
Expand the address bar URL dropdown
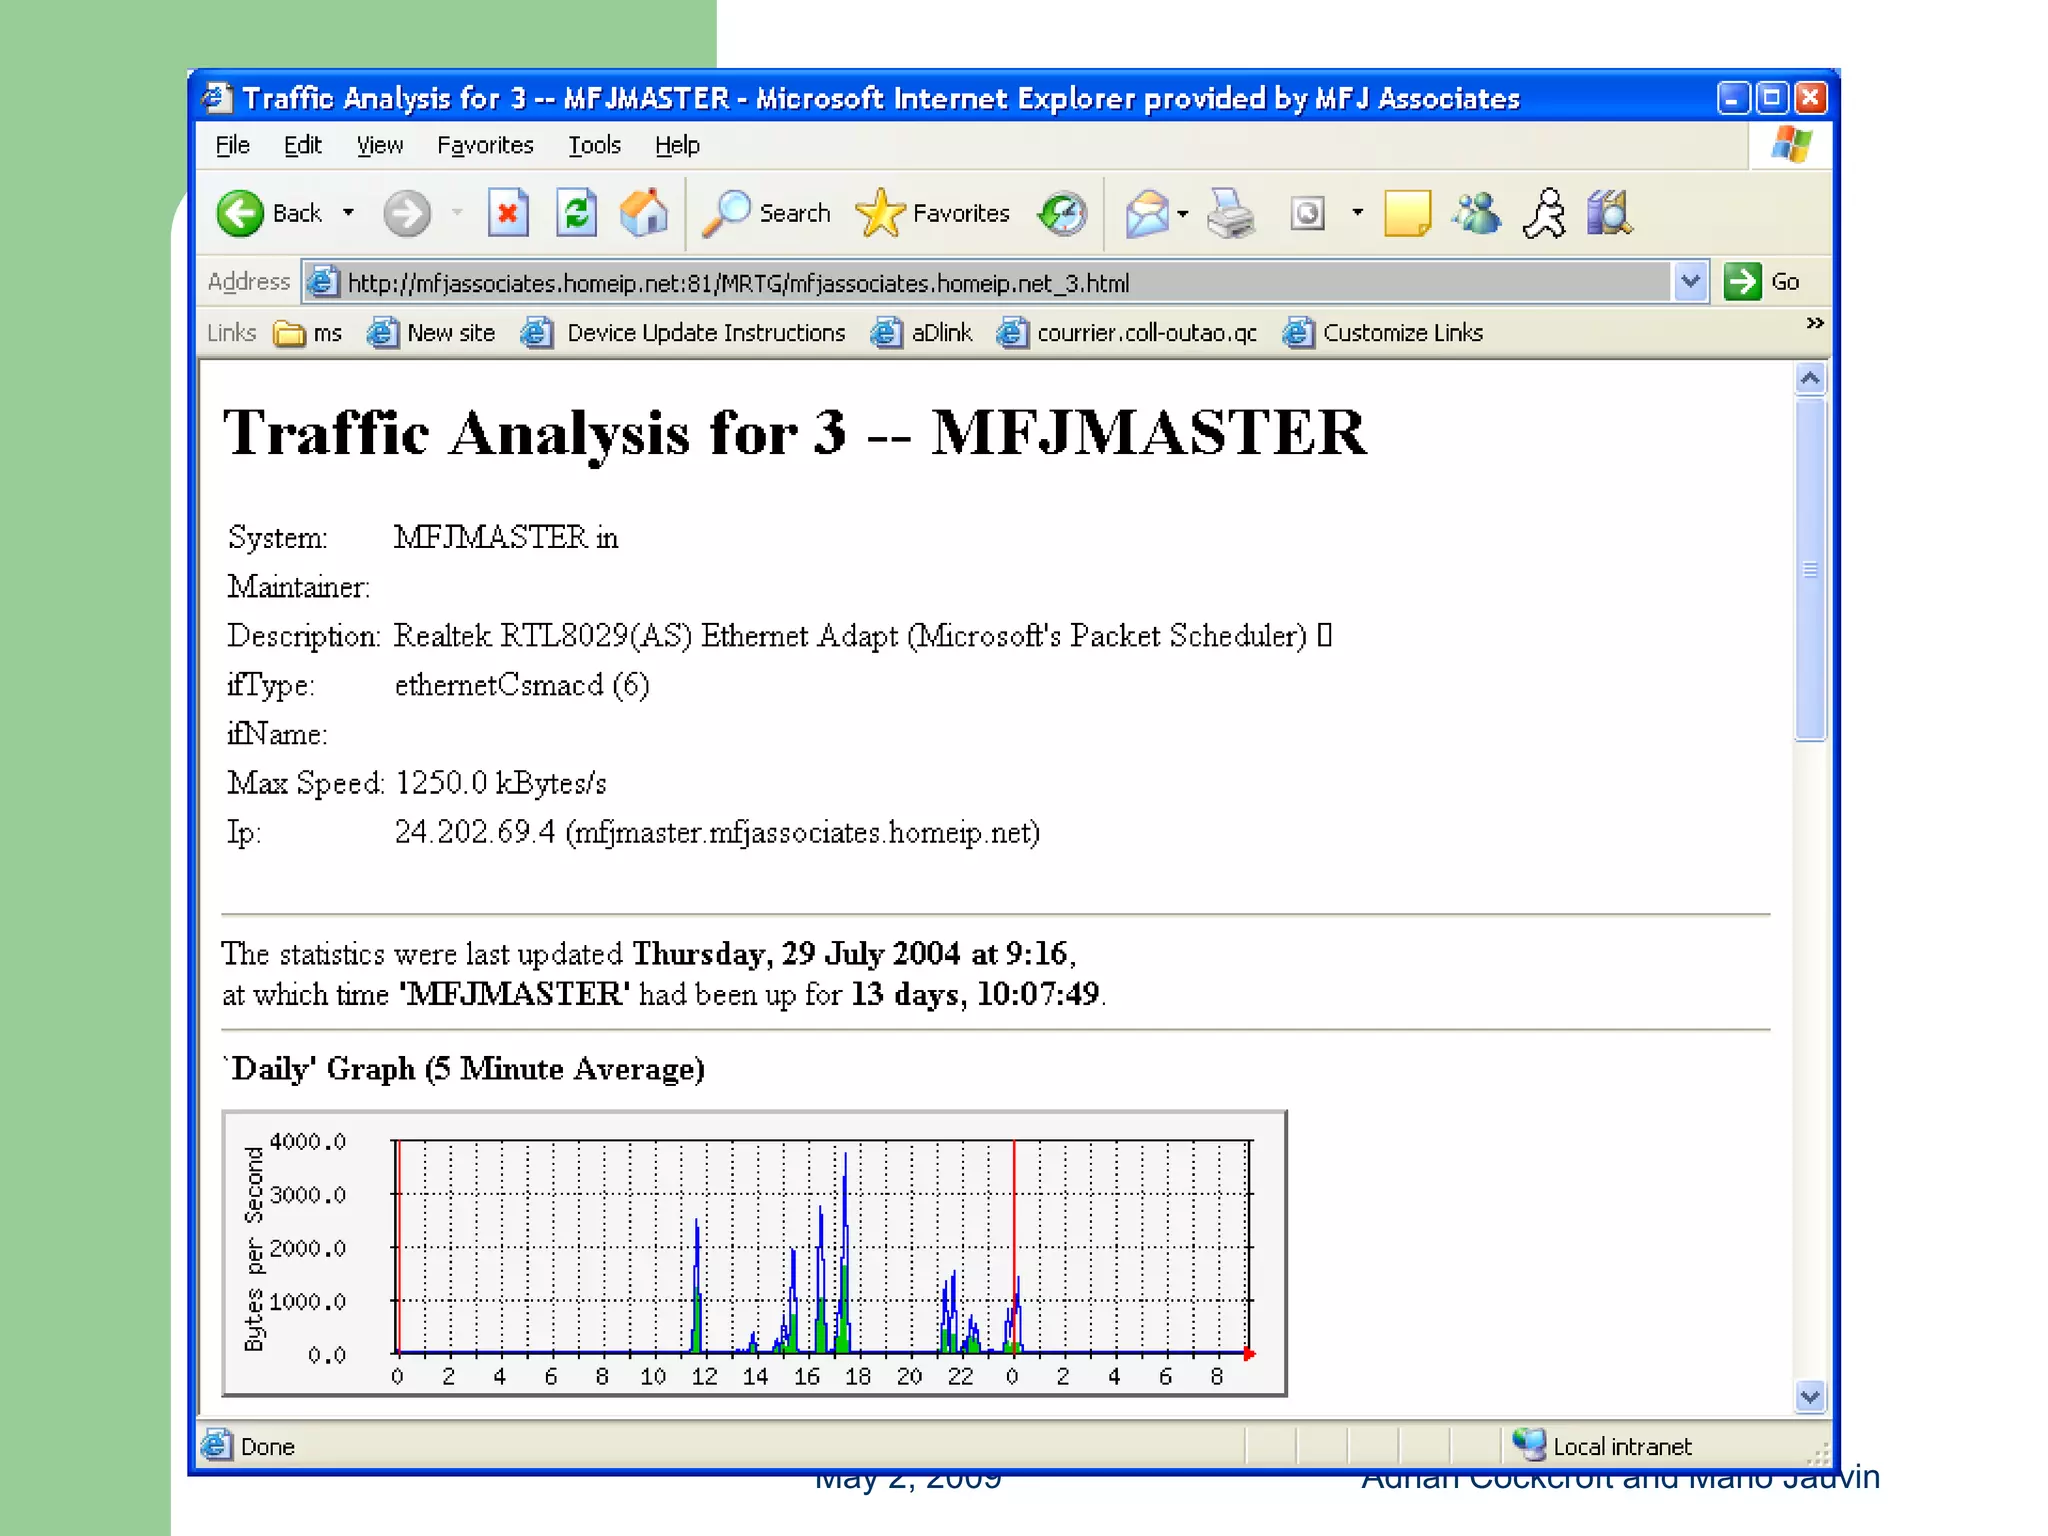1690,282
